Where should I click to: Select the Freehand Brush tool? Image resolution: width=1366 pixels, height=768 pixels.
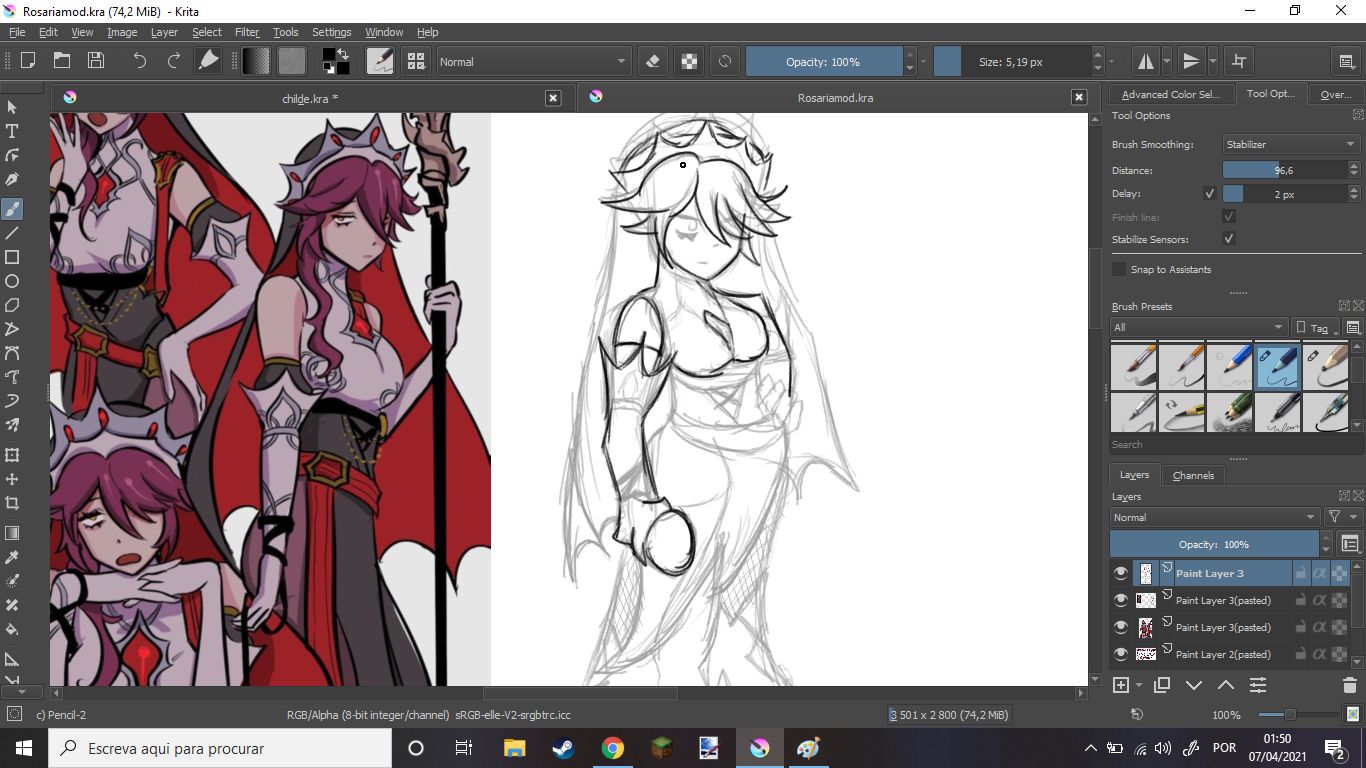coord(12,208)
